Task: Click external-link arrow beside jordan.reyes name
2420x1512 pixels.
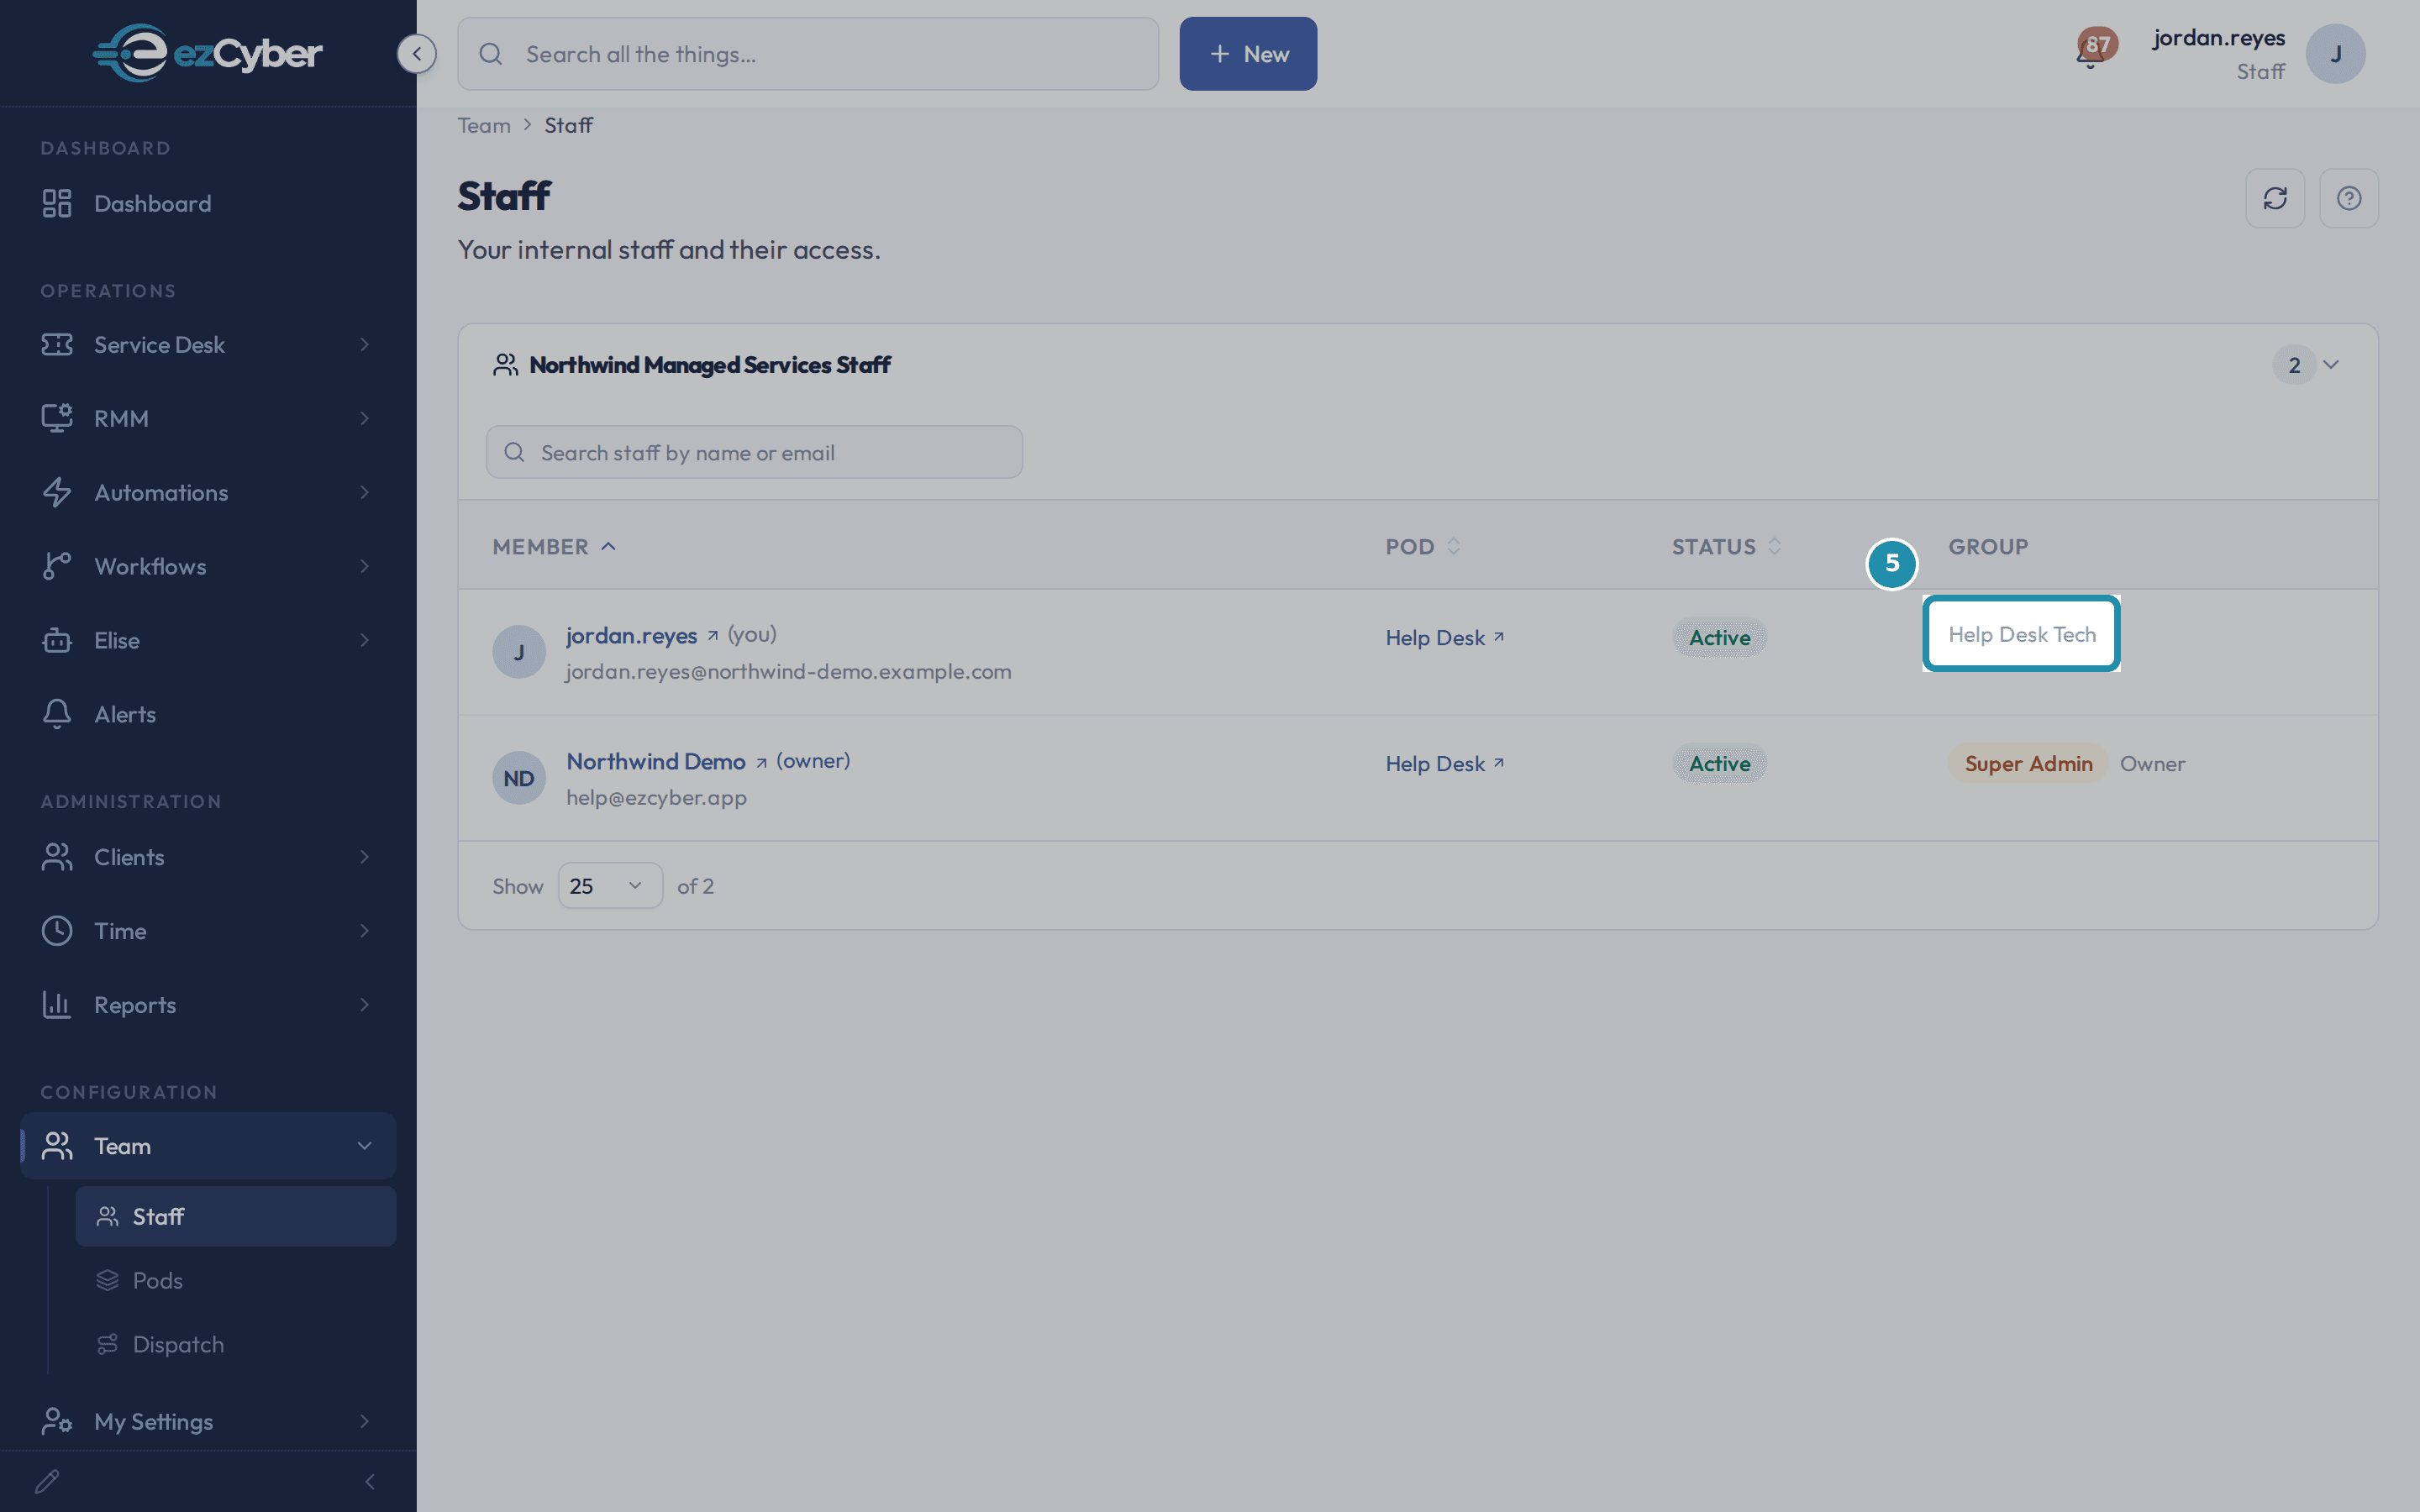Action: (x=713, y=635)
